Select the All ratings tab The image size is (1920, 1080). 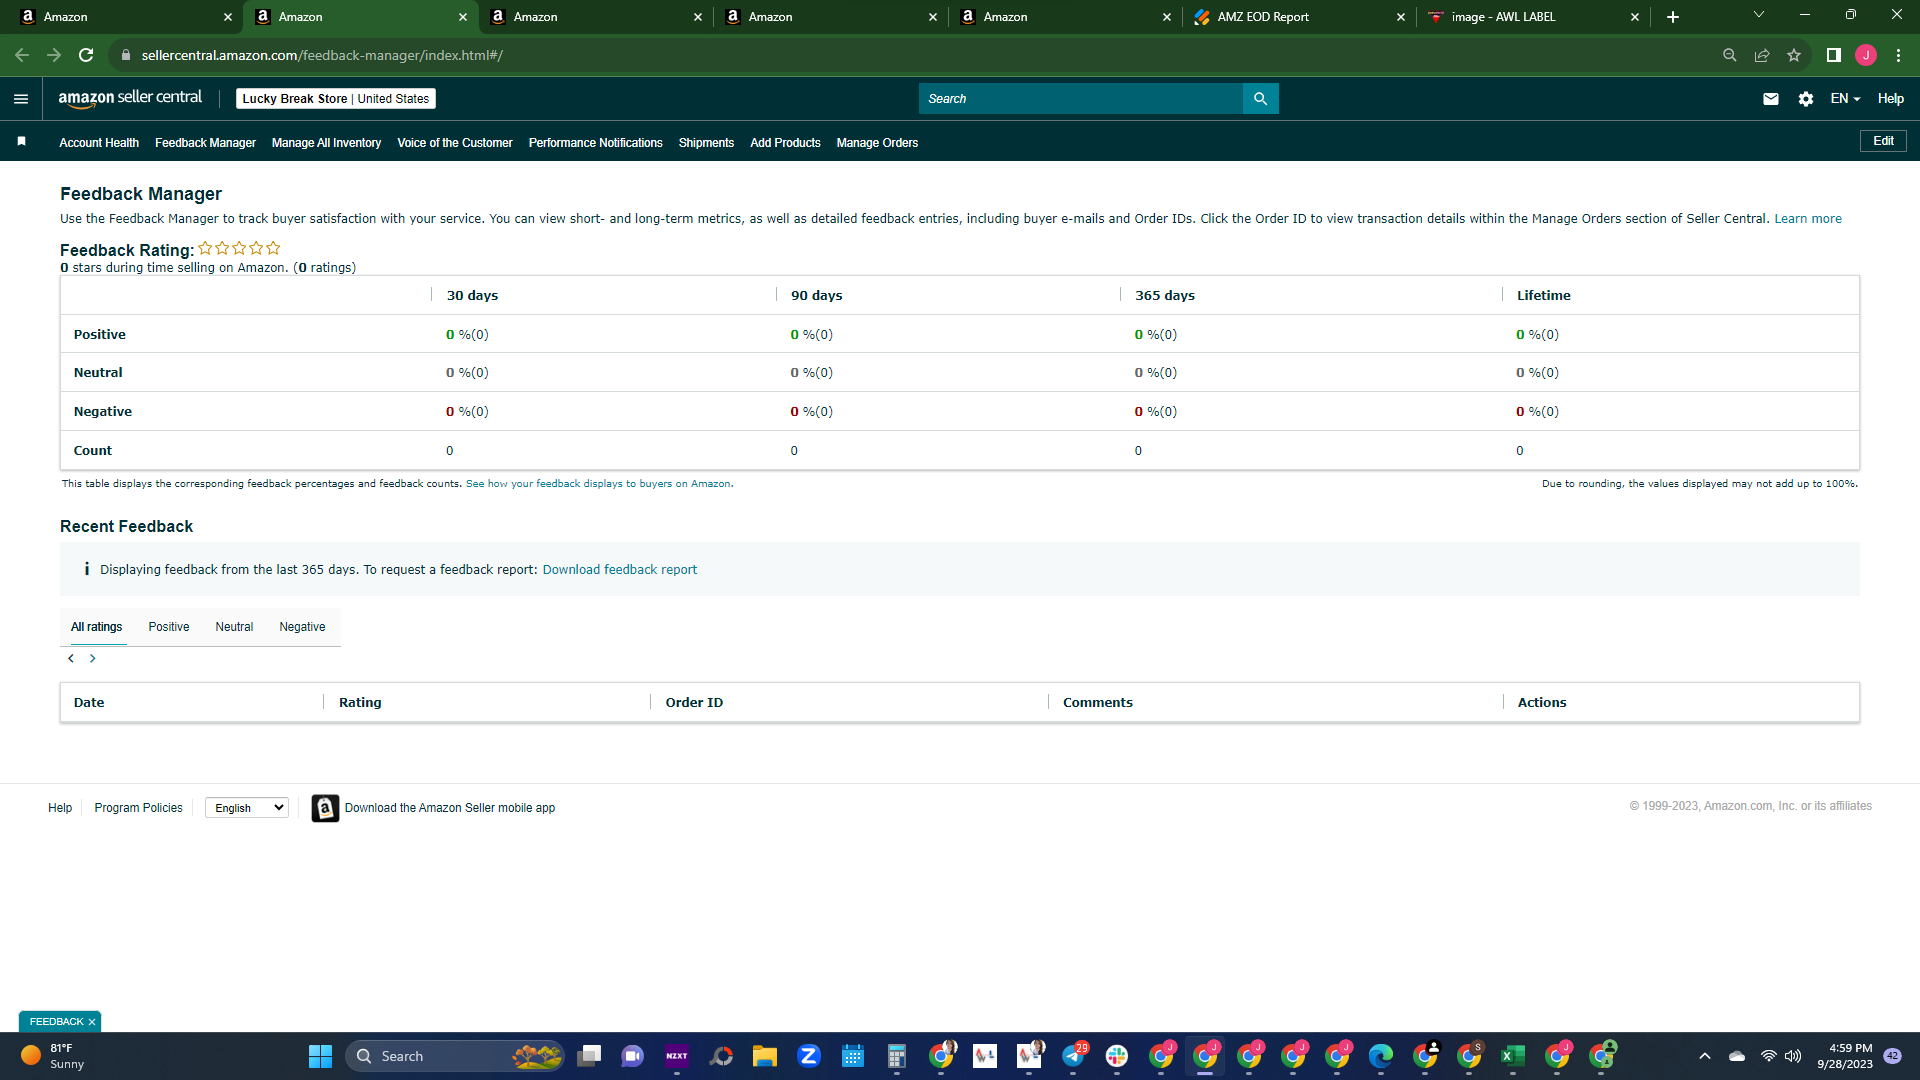pyautogui.click(x=97, y=627)
